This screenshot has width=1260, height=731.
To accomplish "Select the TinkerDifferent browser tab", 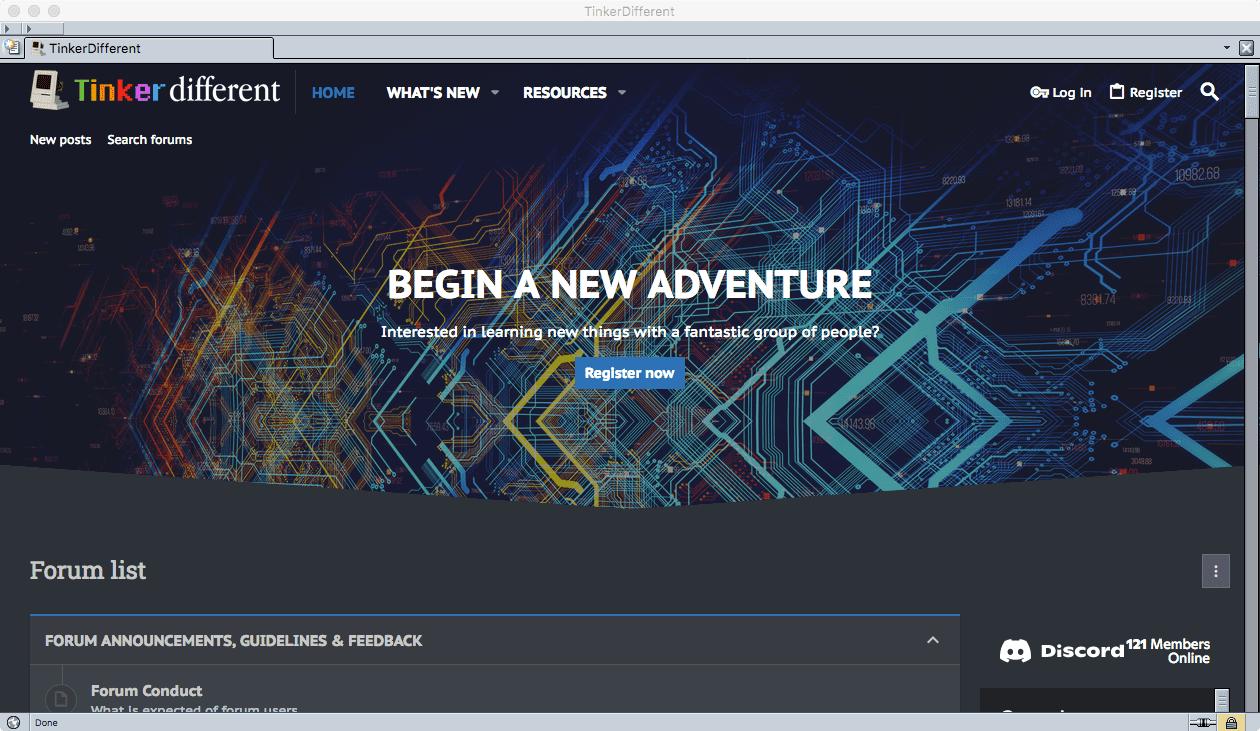I will [148, 47].
